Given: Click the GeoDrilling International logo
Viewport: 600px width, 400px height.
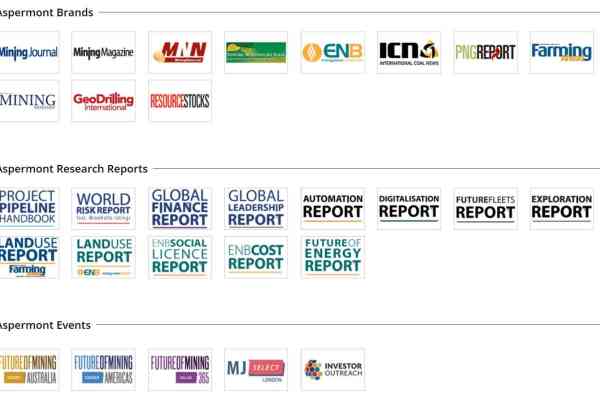Looking at the screenshot, I should 103,101.
